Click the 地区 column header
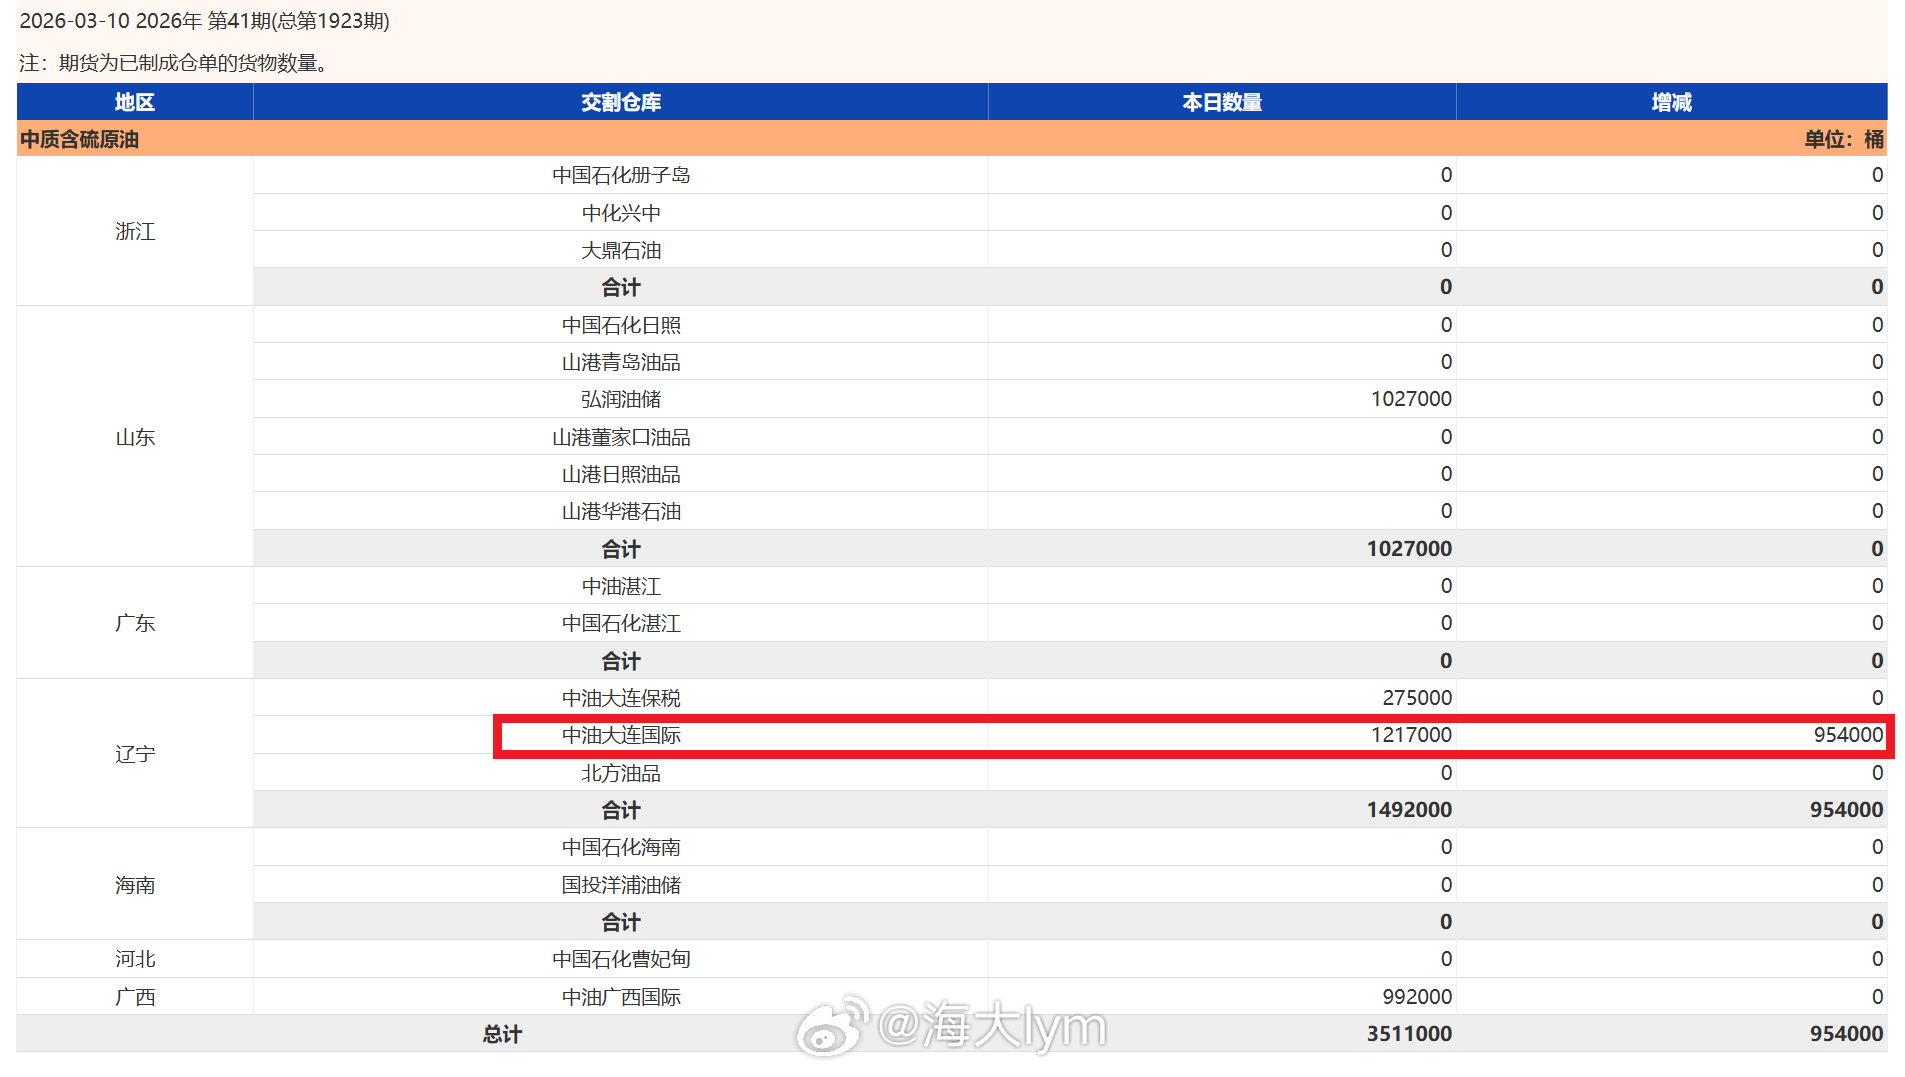The image size is (1905, 1077). click(134, 101)
